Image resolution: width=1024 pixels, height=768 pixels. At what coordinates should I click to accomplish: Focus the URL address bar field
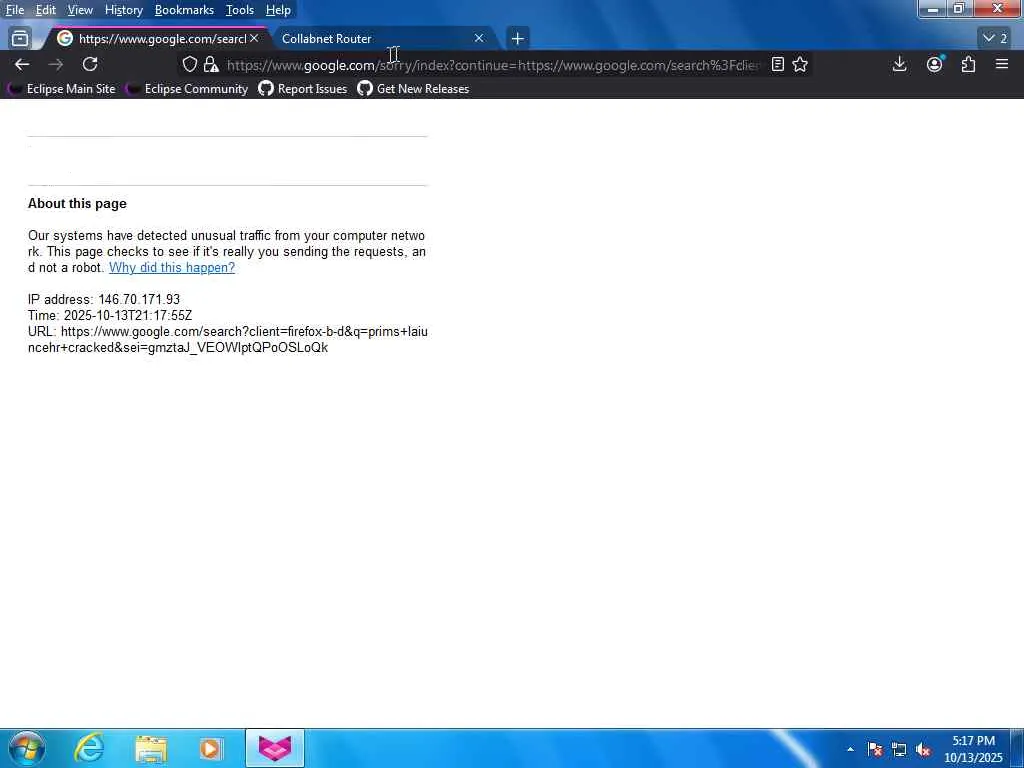point(493,65)
